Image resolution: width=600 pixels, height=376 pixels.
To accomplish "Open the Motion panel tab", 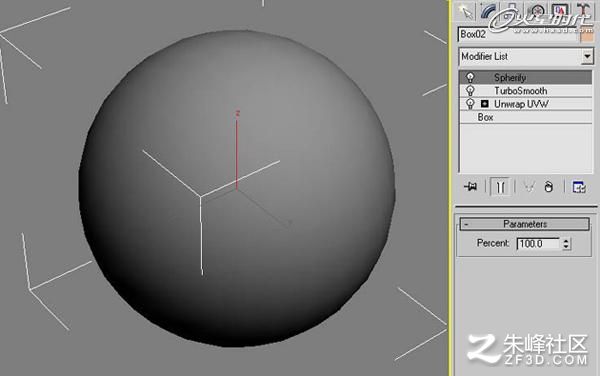I will 537,11.
